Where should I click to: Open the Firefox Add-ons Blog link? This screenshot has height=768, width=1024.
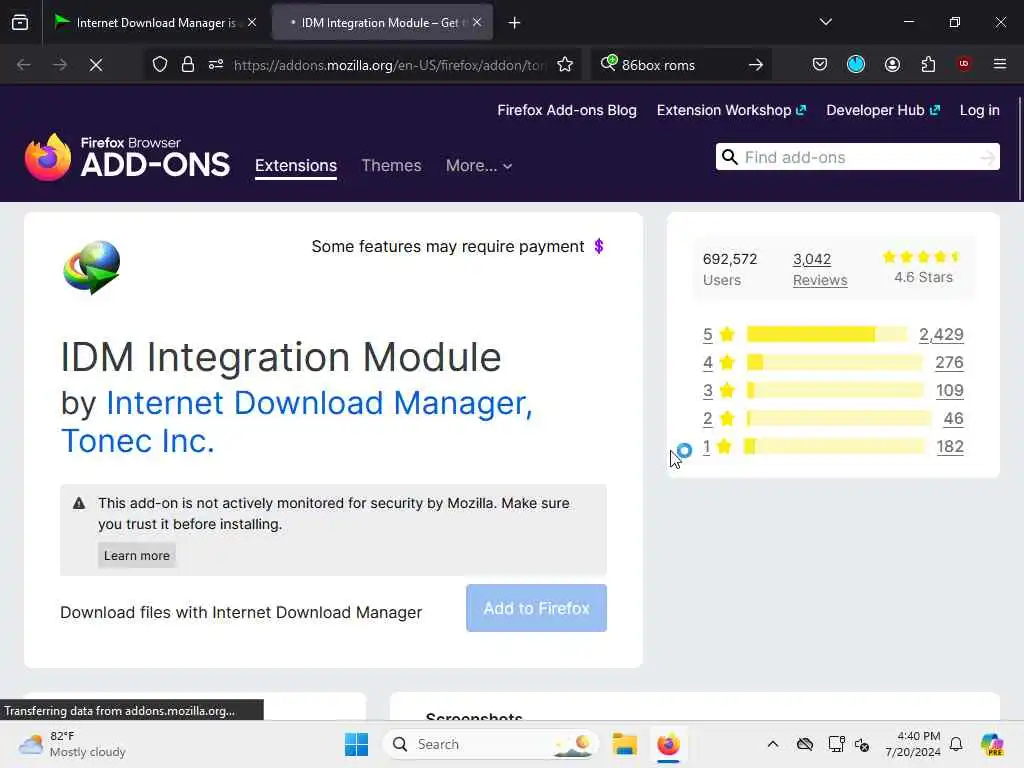click(x=567, y=110)
